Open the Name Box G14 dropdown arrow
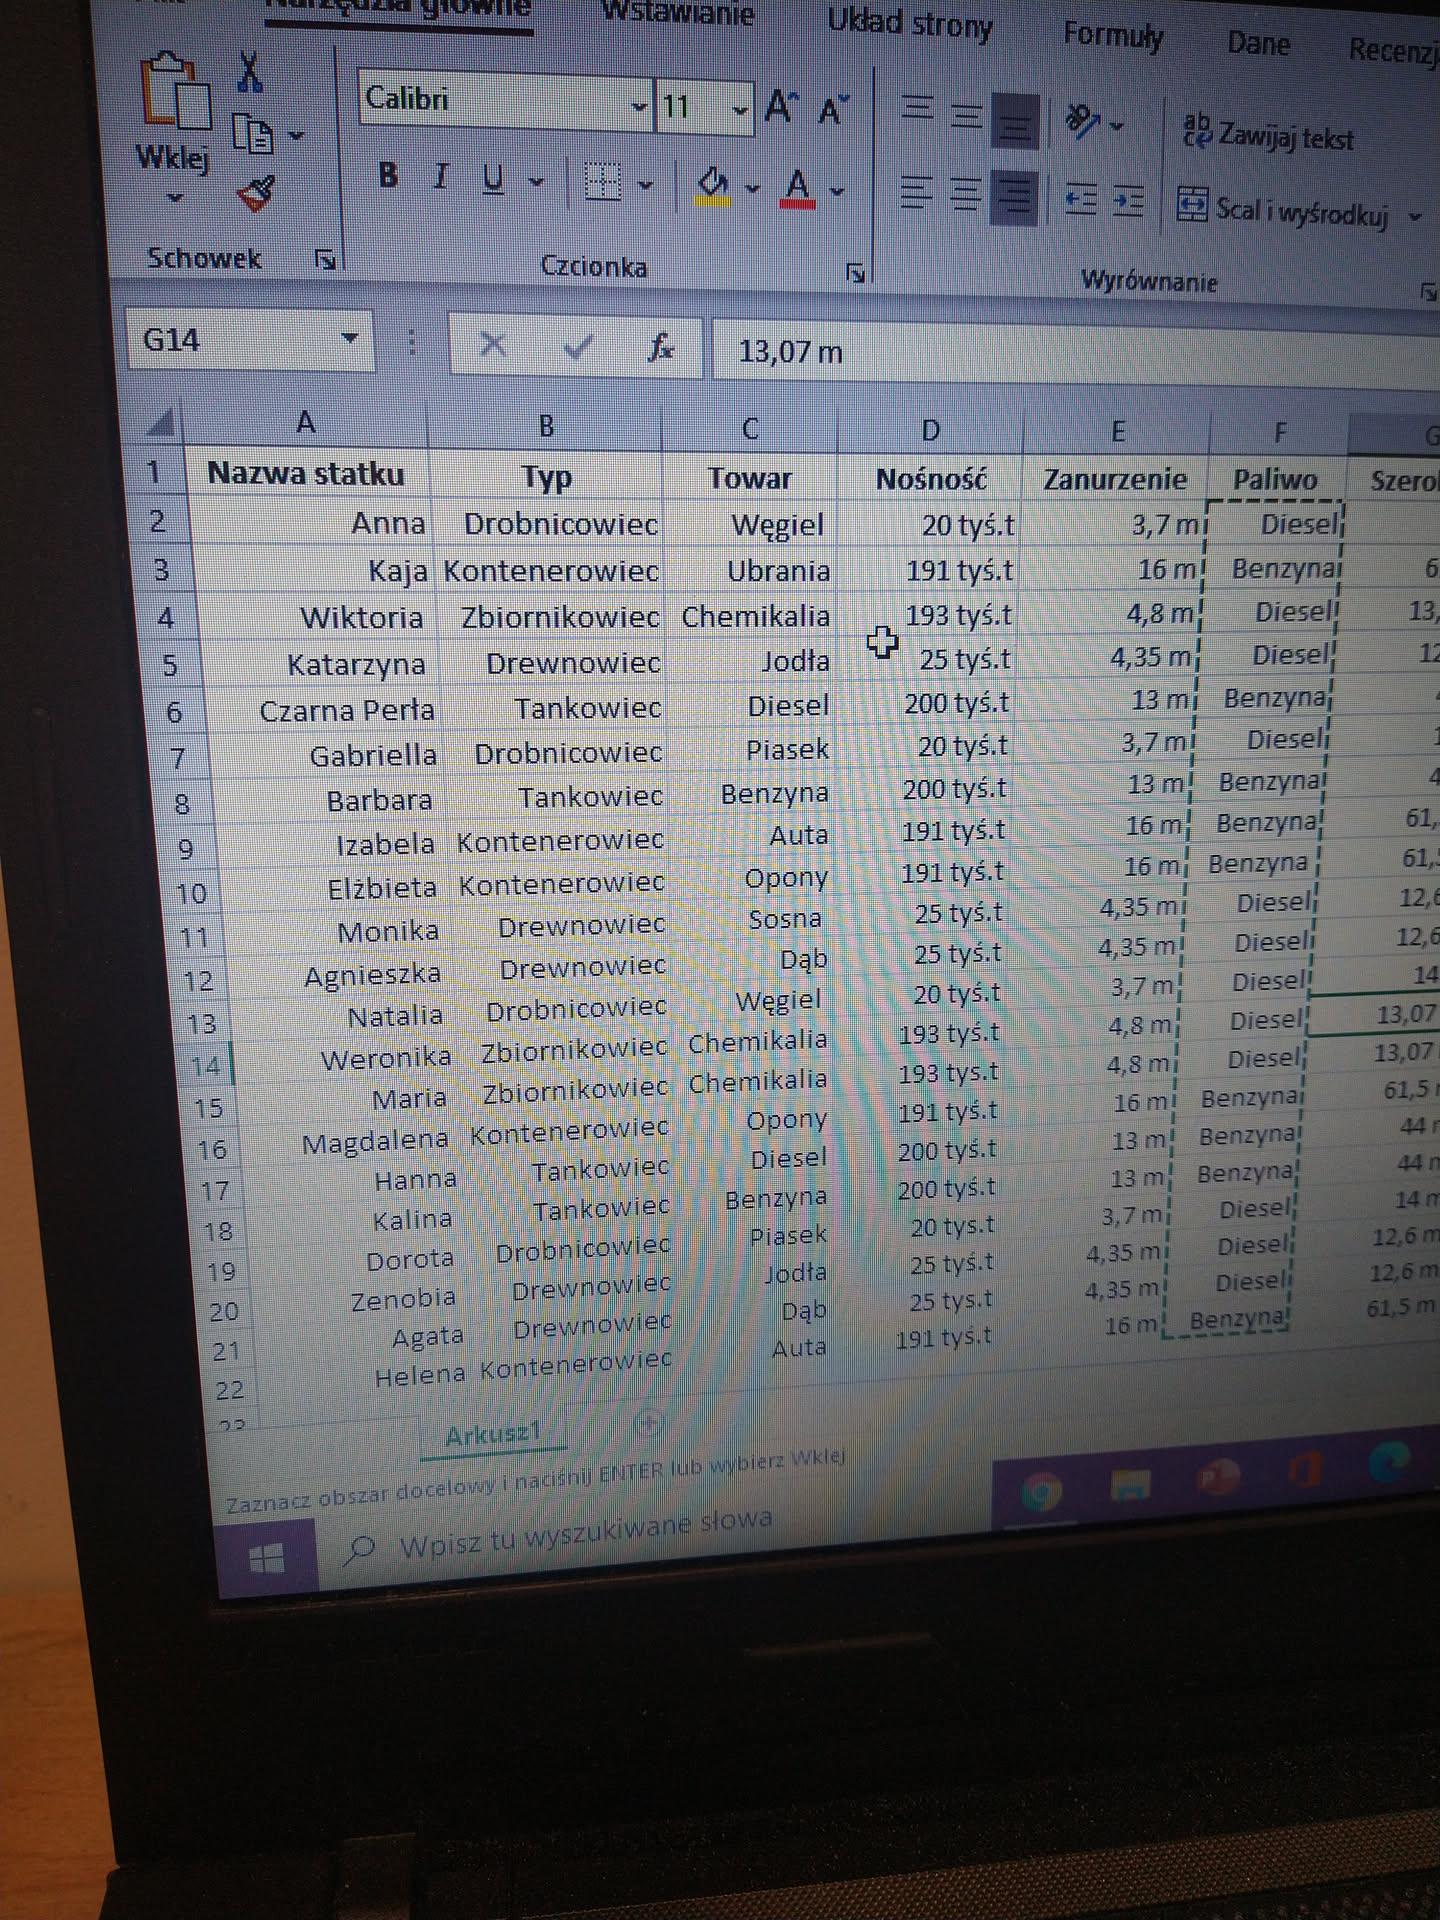 pos(349,339)
